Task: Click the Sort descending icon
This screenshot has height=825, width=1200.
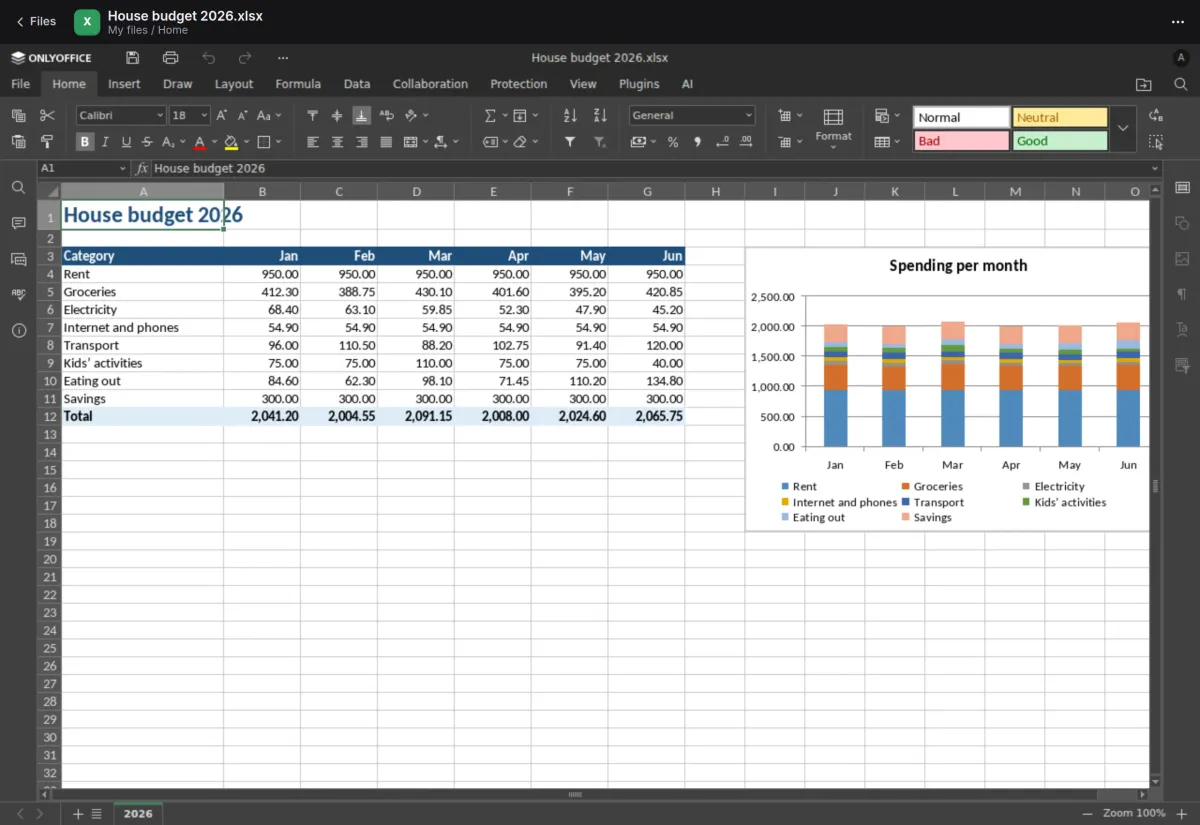Action: (600, 116)
